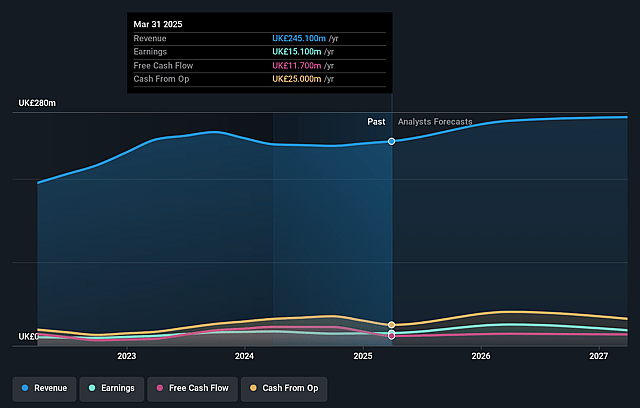Click the teal Earnings legend dot
This screenshot has height=408, width=640.
[93, 387]
